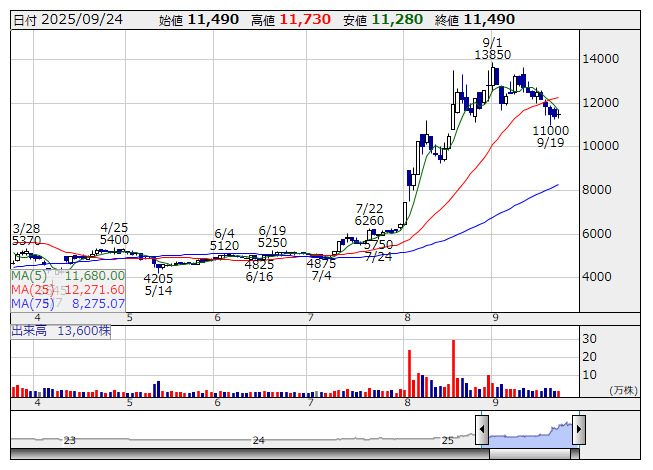Click the left range handle arrow in navigator
This screenshot has width=653, height=470.
482,430
